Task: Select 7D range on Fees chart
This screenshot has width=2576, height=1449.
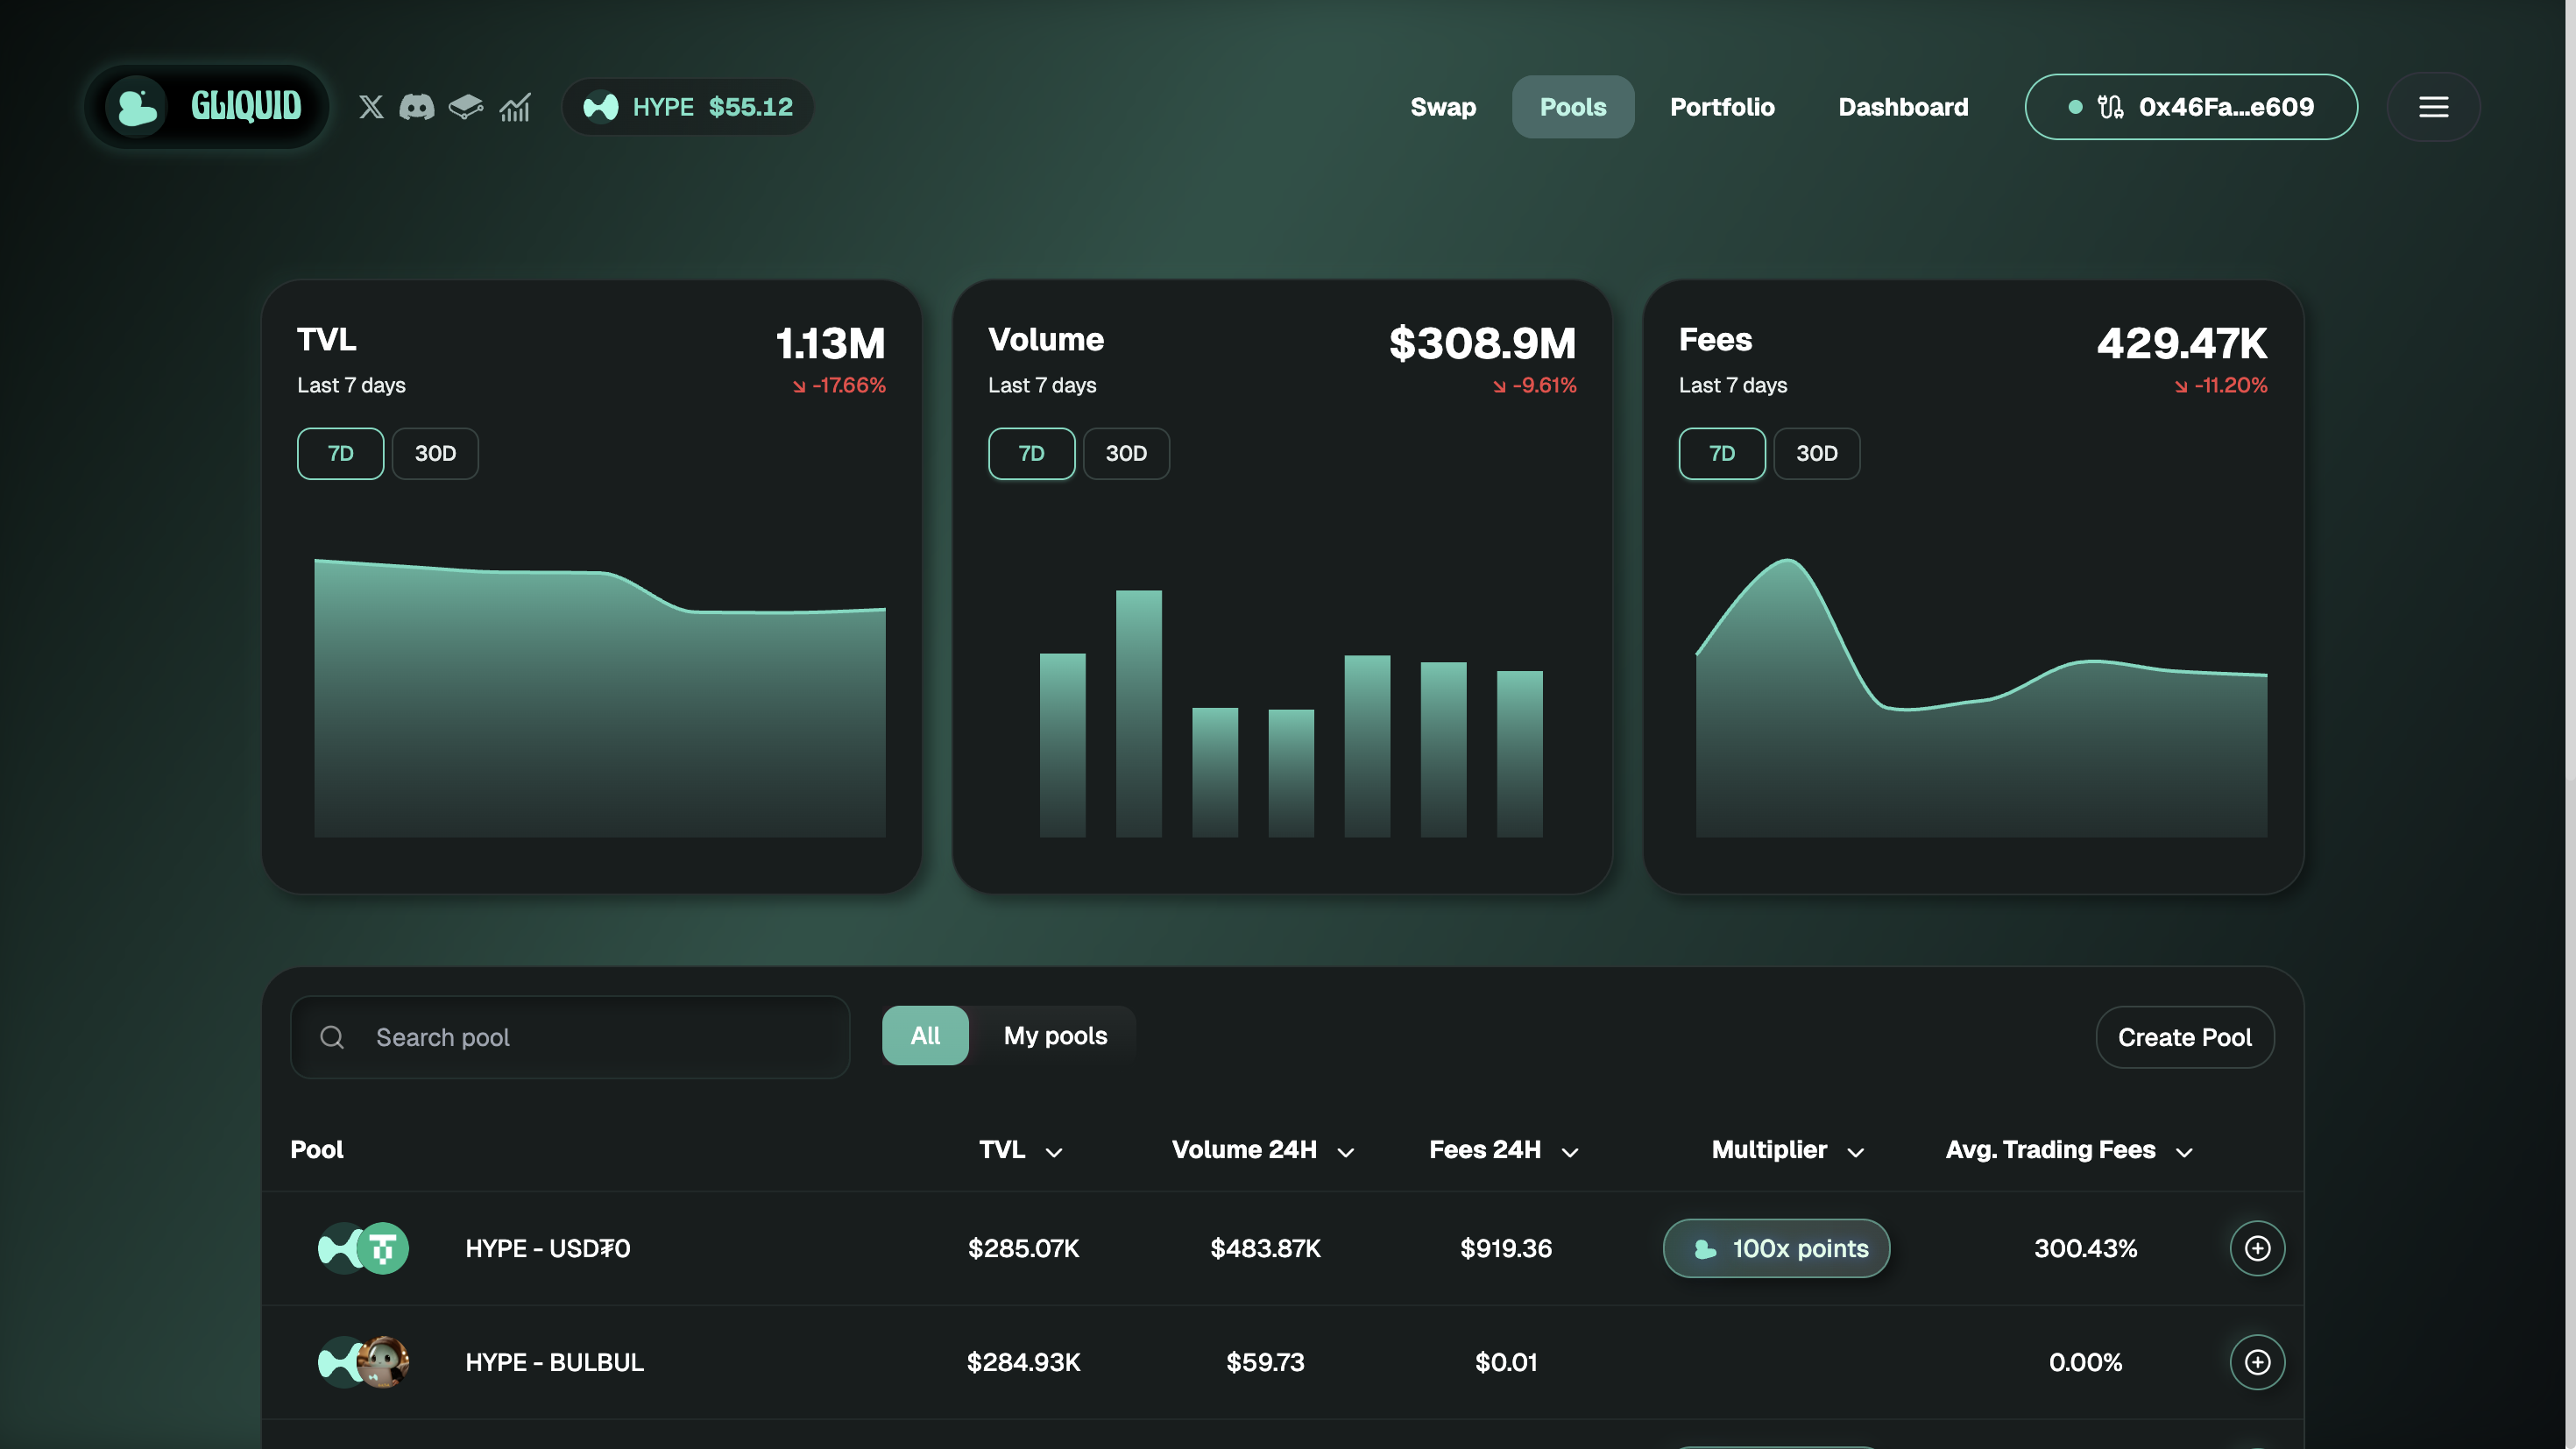Action: click(1721, 454)
